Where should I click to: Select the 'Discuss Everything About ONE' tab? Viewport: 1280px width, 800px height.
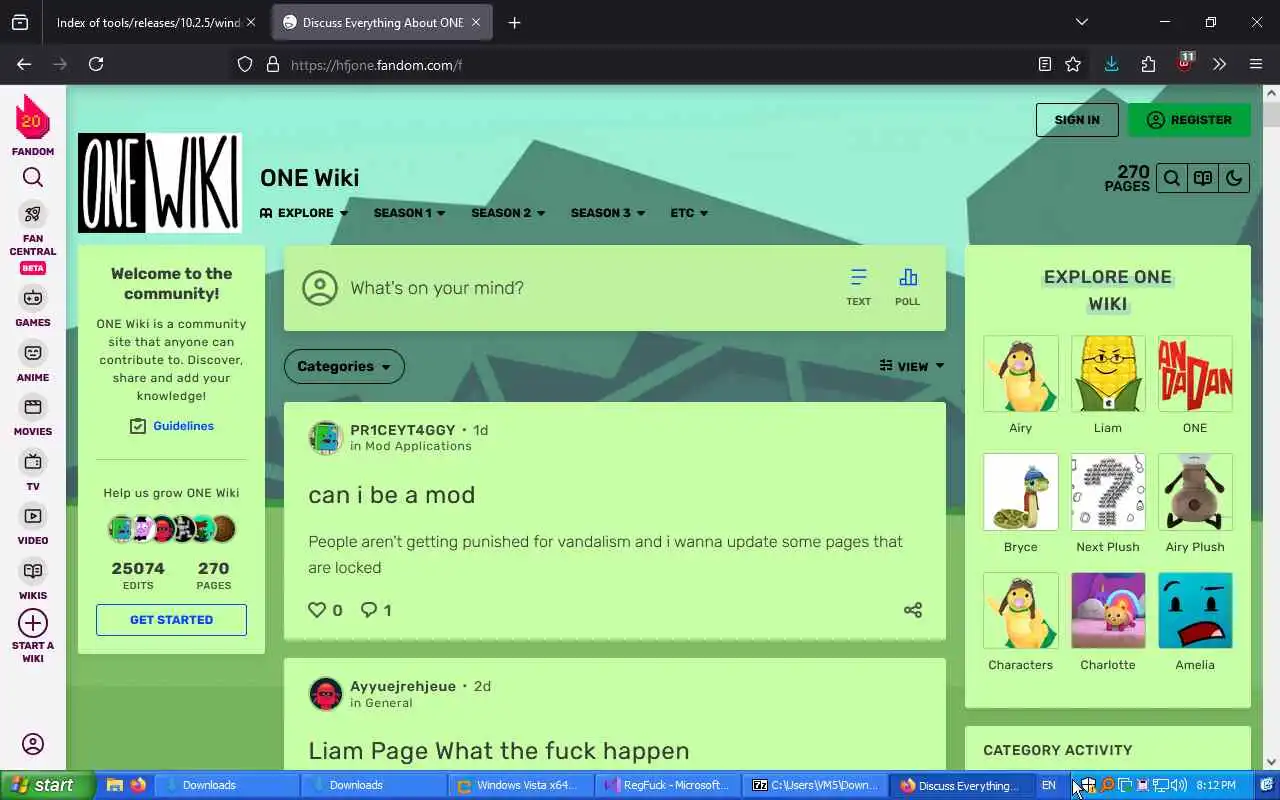(381, 22)
